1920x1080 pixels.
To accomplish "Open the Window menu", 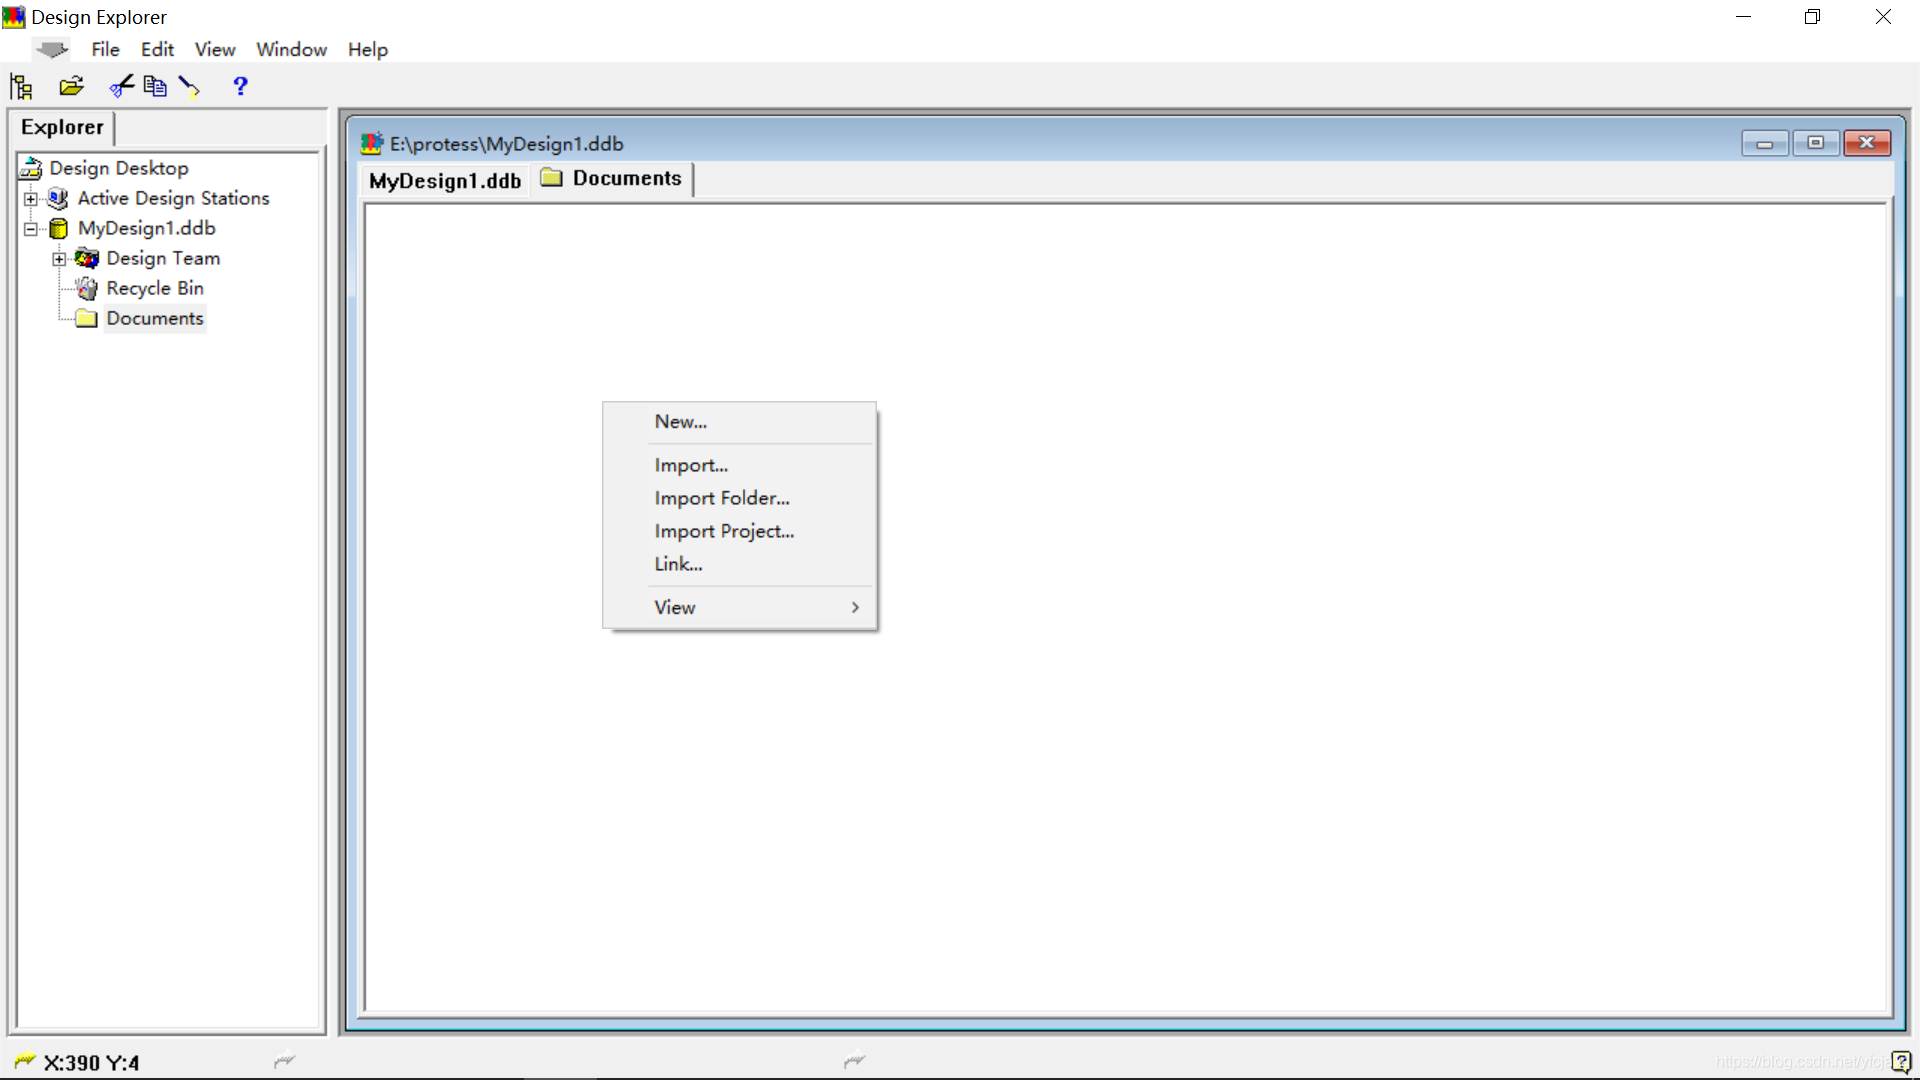I will pyautogui.click(x=291, y=49).
